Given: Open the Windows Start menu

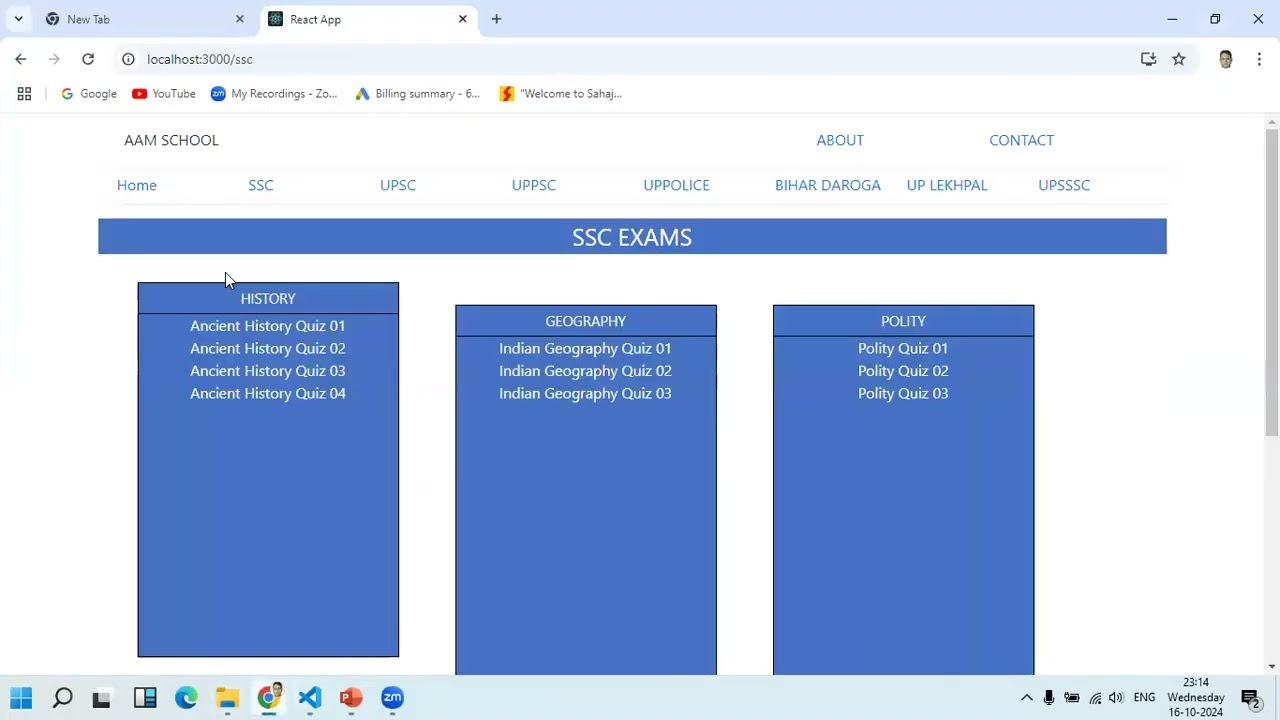Looking at the screenshot, I should pyautogui.click(x=21, y=698).
